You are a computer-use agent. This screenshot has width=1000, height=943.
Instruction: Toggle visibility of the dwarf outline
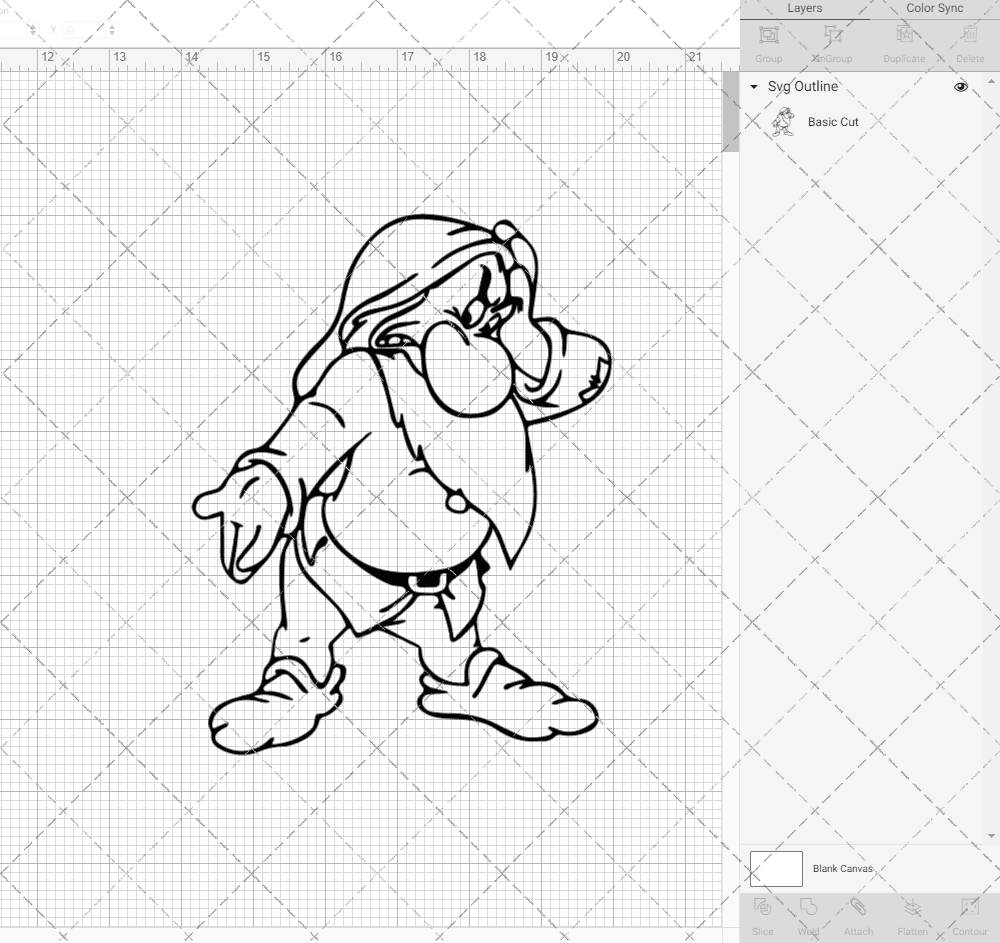tap(960, 87)
